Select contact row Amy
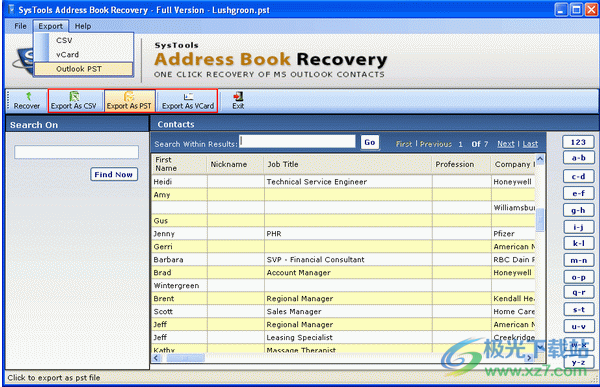 (x=343, y=195)
